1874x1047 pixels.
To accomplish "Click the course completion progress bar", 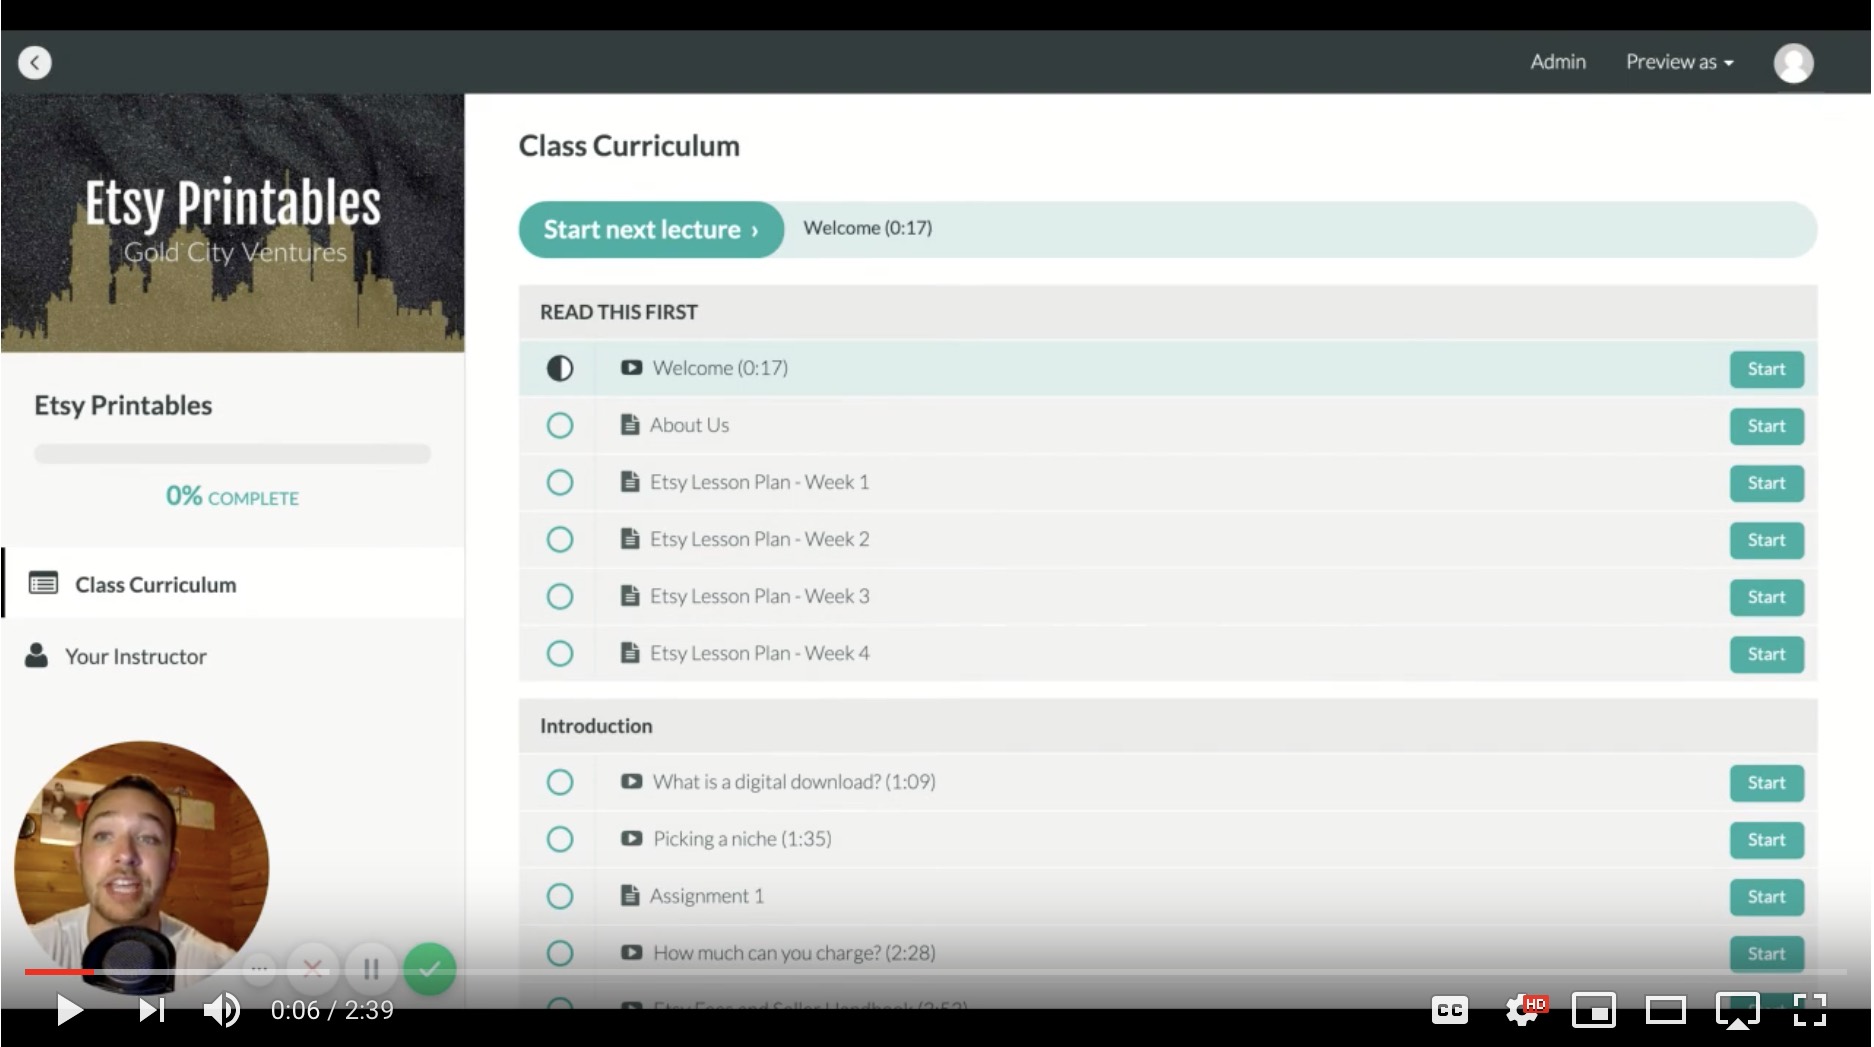I will pyautogui.click(x=232, y=454).
